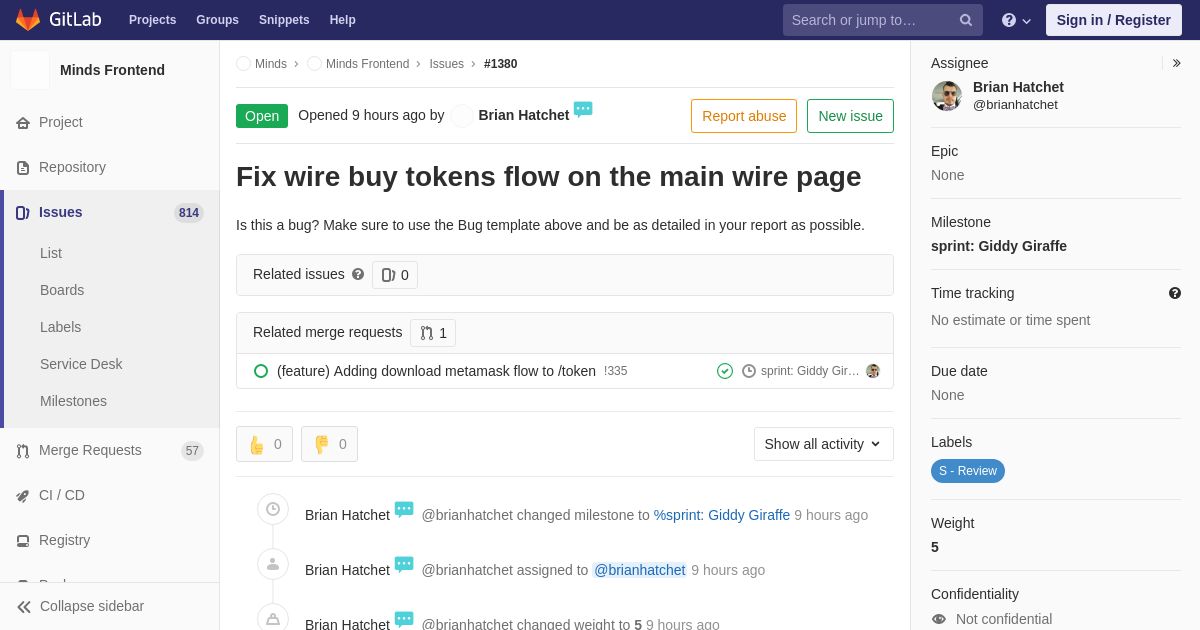Click the Issues breadcrumb link
The image size is (1200, 630).
[447, 64]
